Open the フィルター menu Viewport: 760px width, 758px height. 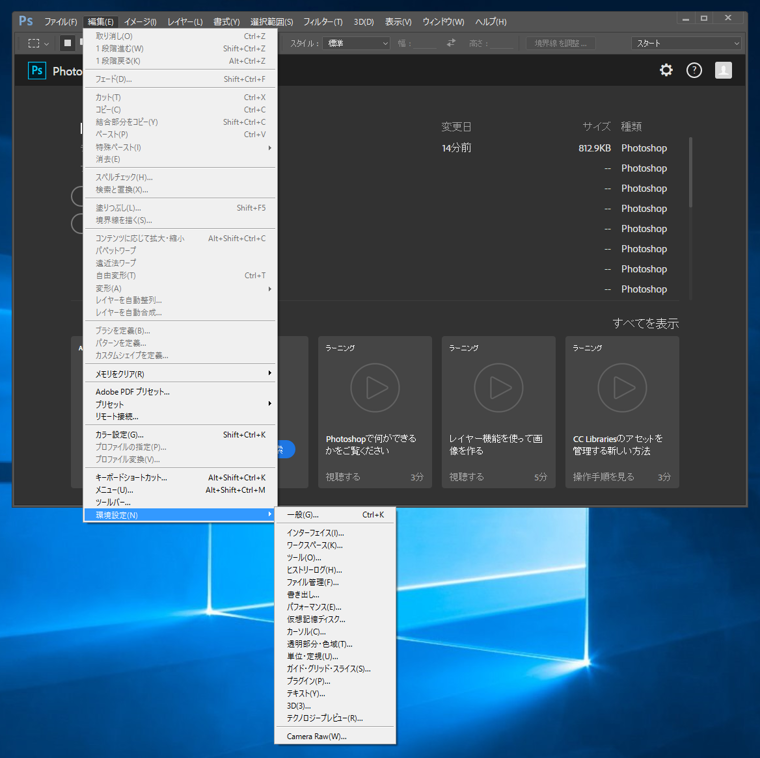[x=323, y=22]
